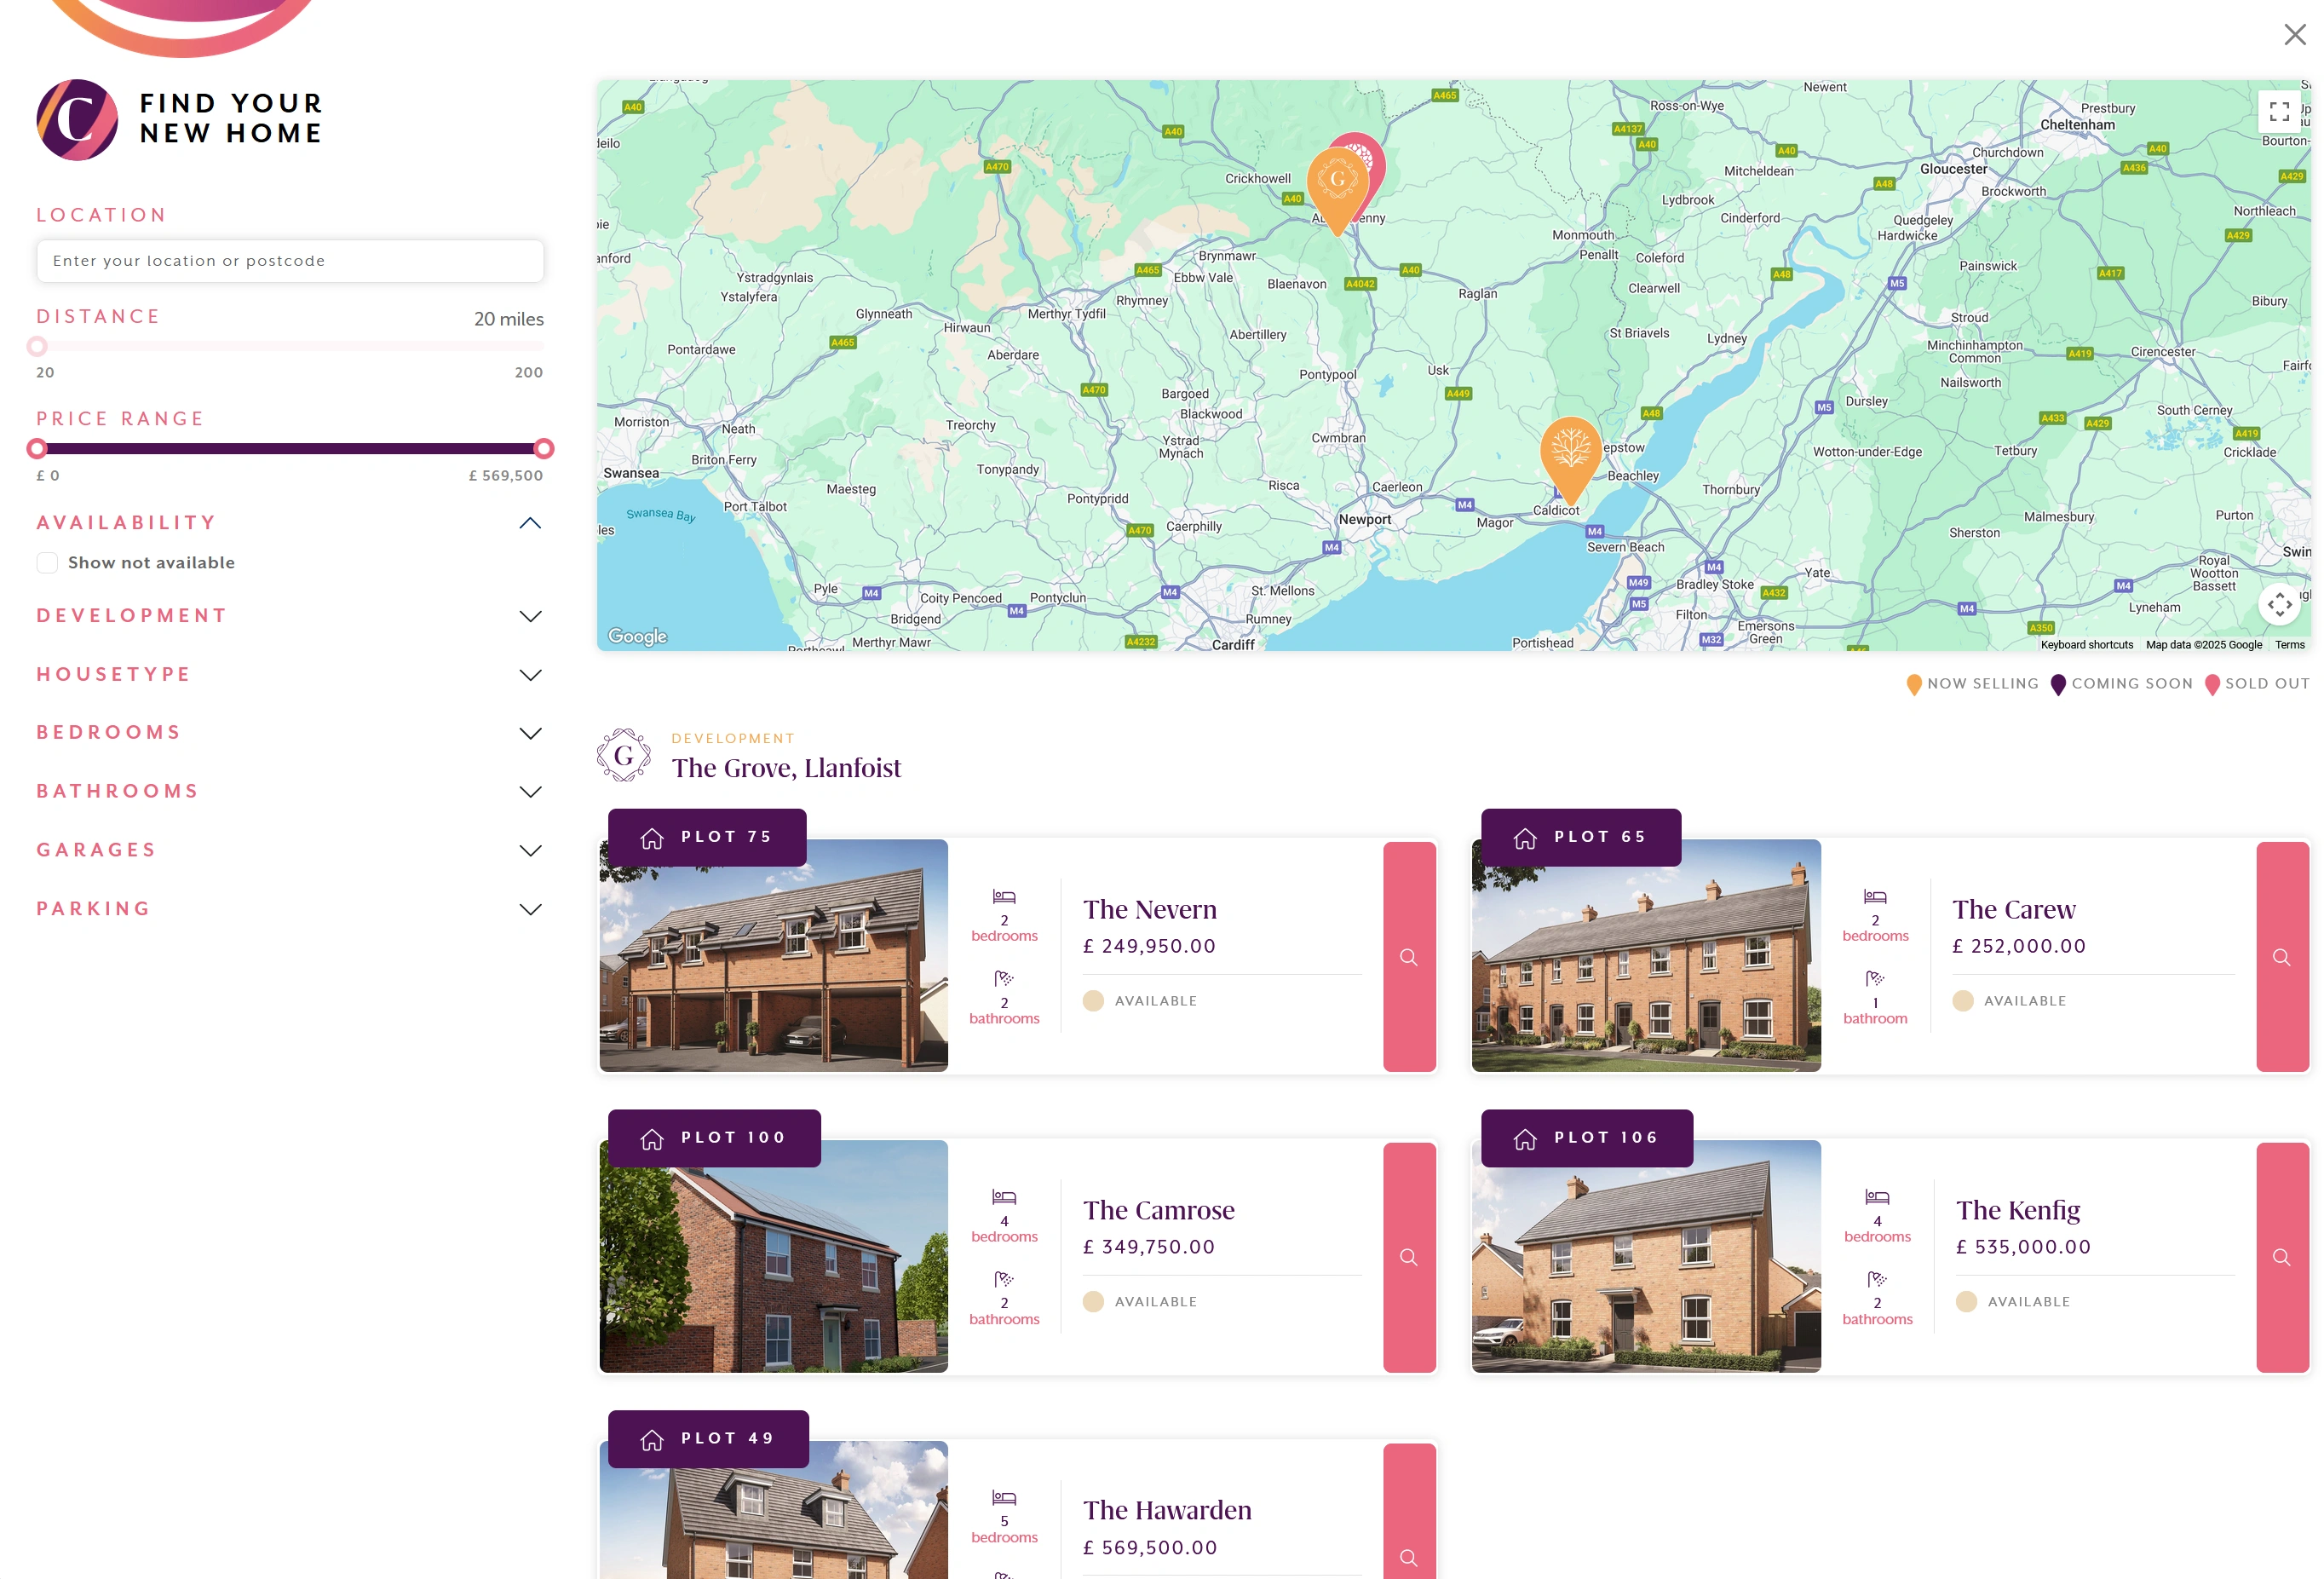
Task: Click the magnifier icon on The Kenfig card
Action: point(2282,1258)
